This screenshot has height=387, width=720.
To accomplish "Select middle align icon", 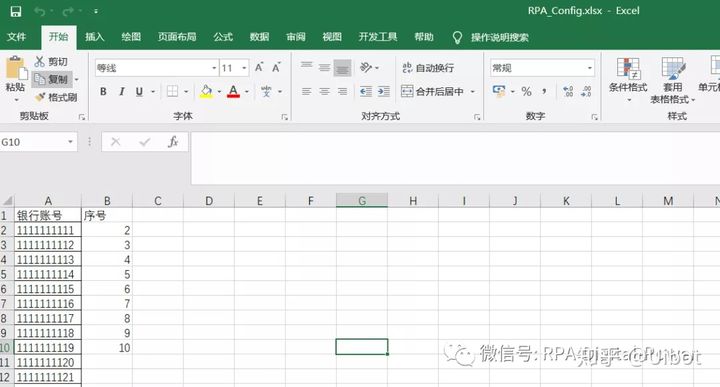I will point(324,67).
